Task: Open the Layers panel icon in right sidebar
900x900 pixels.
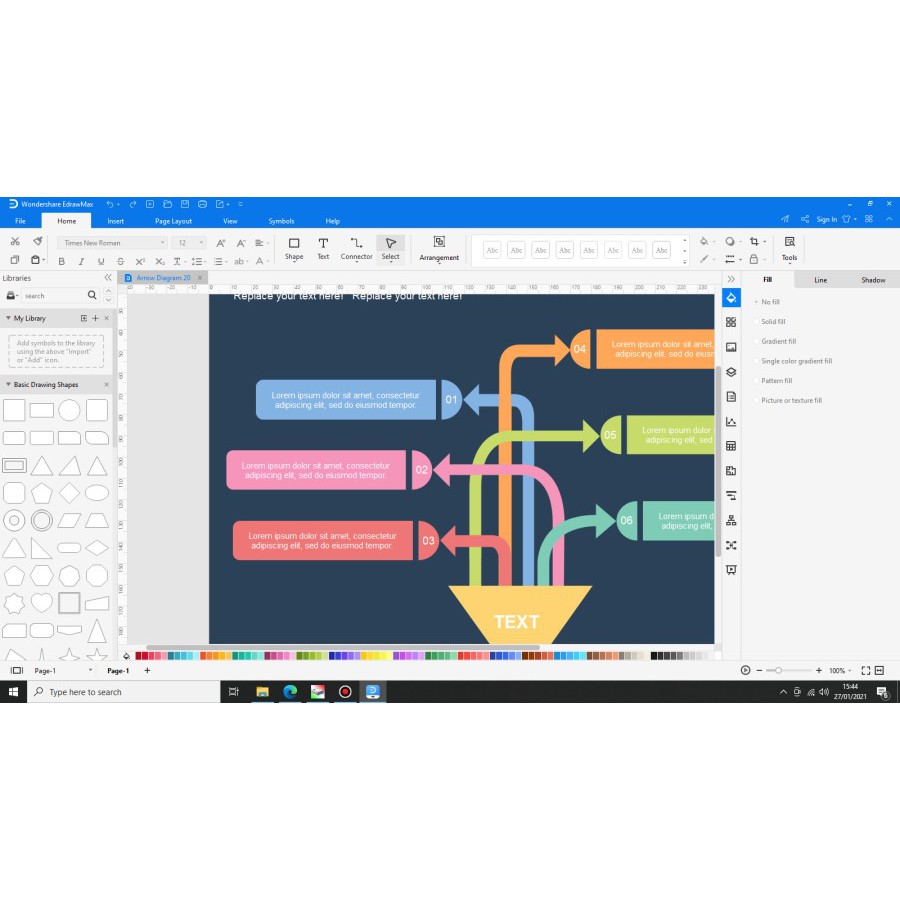Action: 731,372
